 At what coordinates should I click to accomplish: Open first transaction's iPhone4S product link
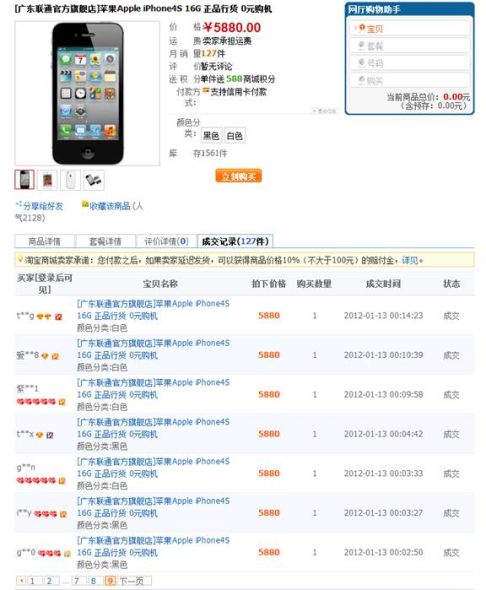click(x=153, y=309)
